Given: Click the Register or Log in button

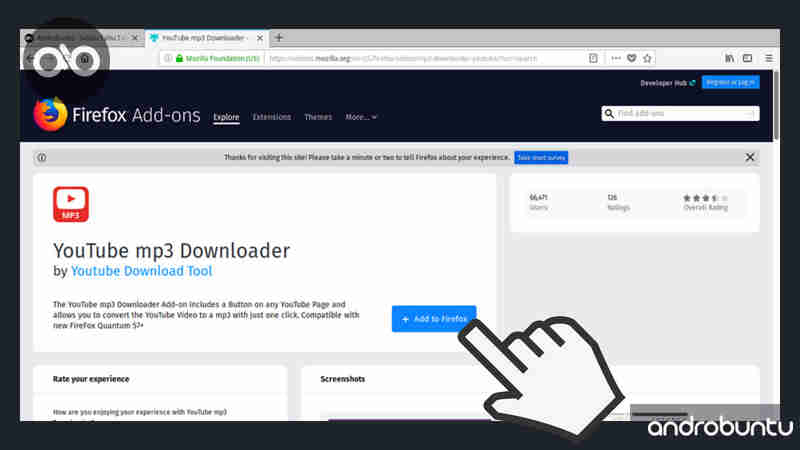Looking at the screenshot, I should [731, 82].
